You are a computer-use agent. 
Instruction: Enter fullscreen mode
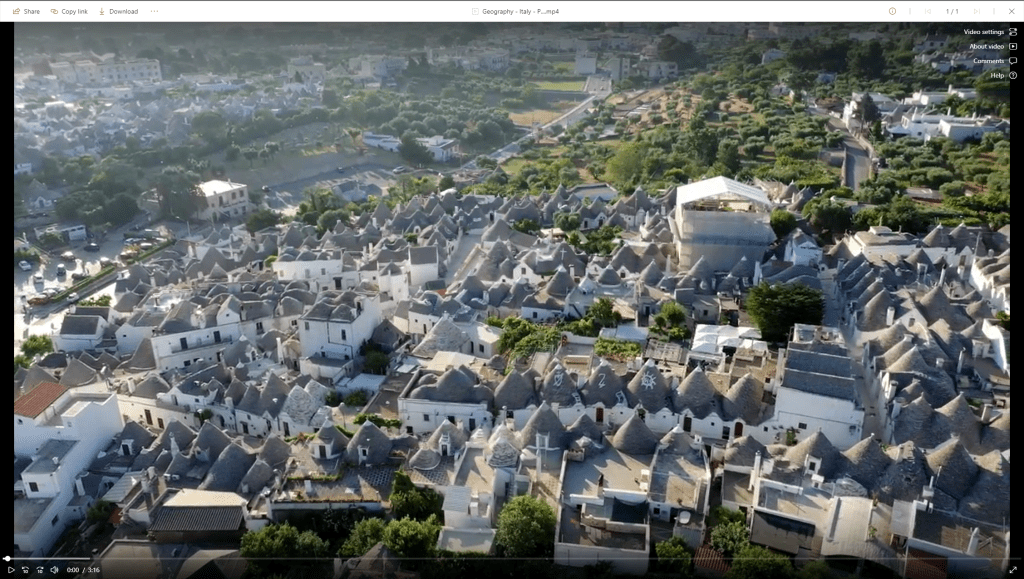click(x=1012, y=570)
